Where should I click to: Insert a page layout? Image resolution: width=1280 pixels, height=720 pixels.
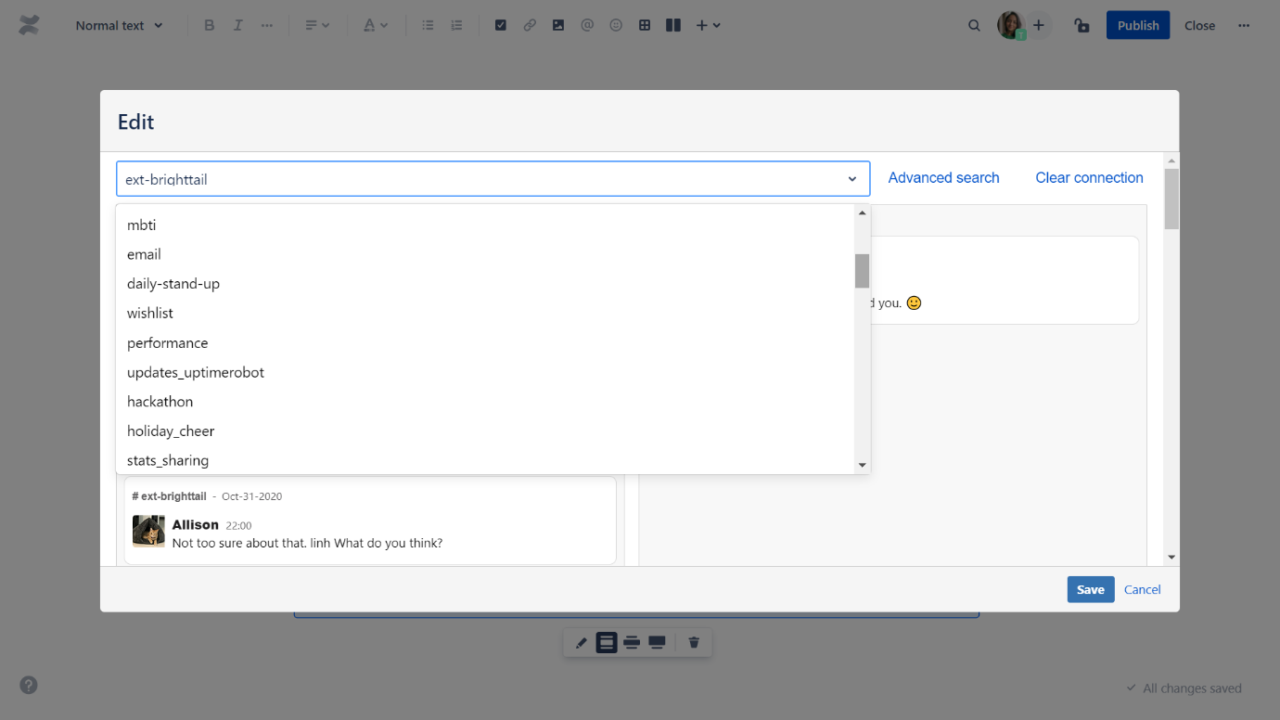point(672,24)
